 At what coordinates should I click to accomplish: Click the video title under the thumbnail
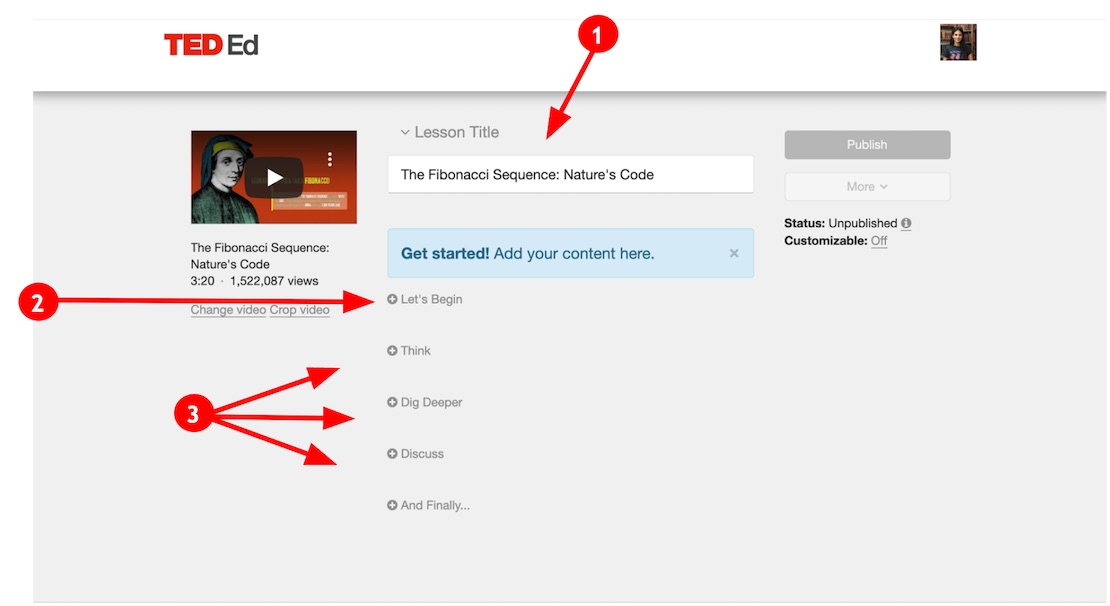pos(260,256)
